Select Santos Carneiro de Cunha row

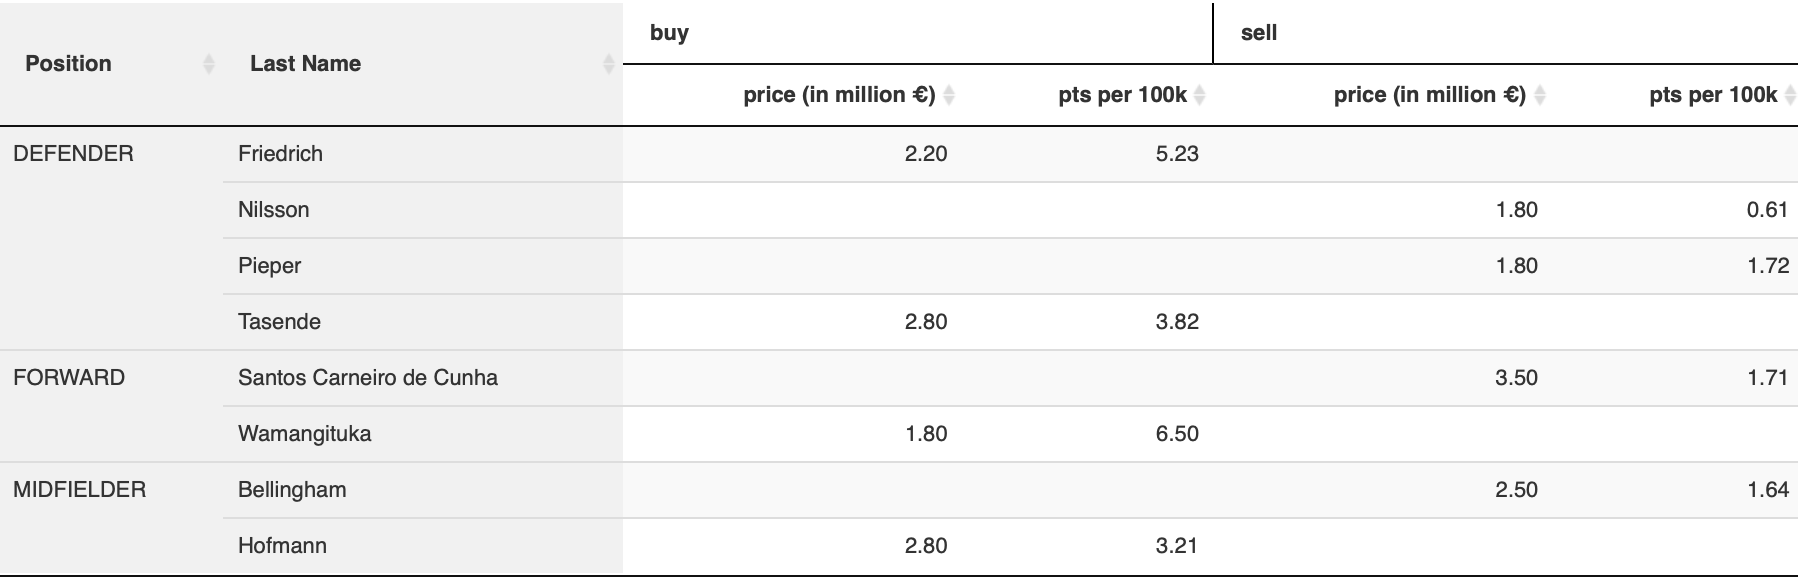coord(367,378)
